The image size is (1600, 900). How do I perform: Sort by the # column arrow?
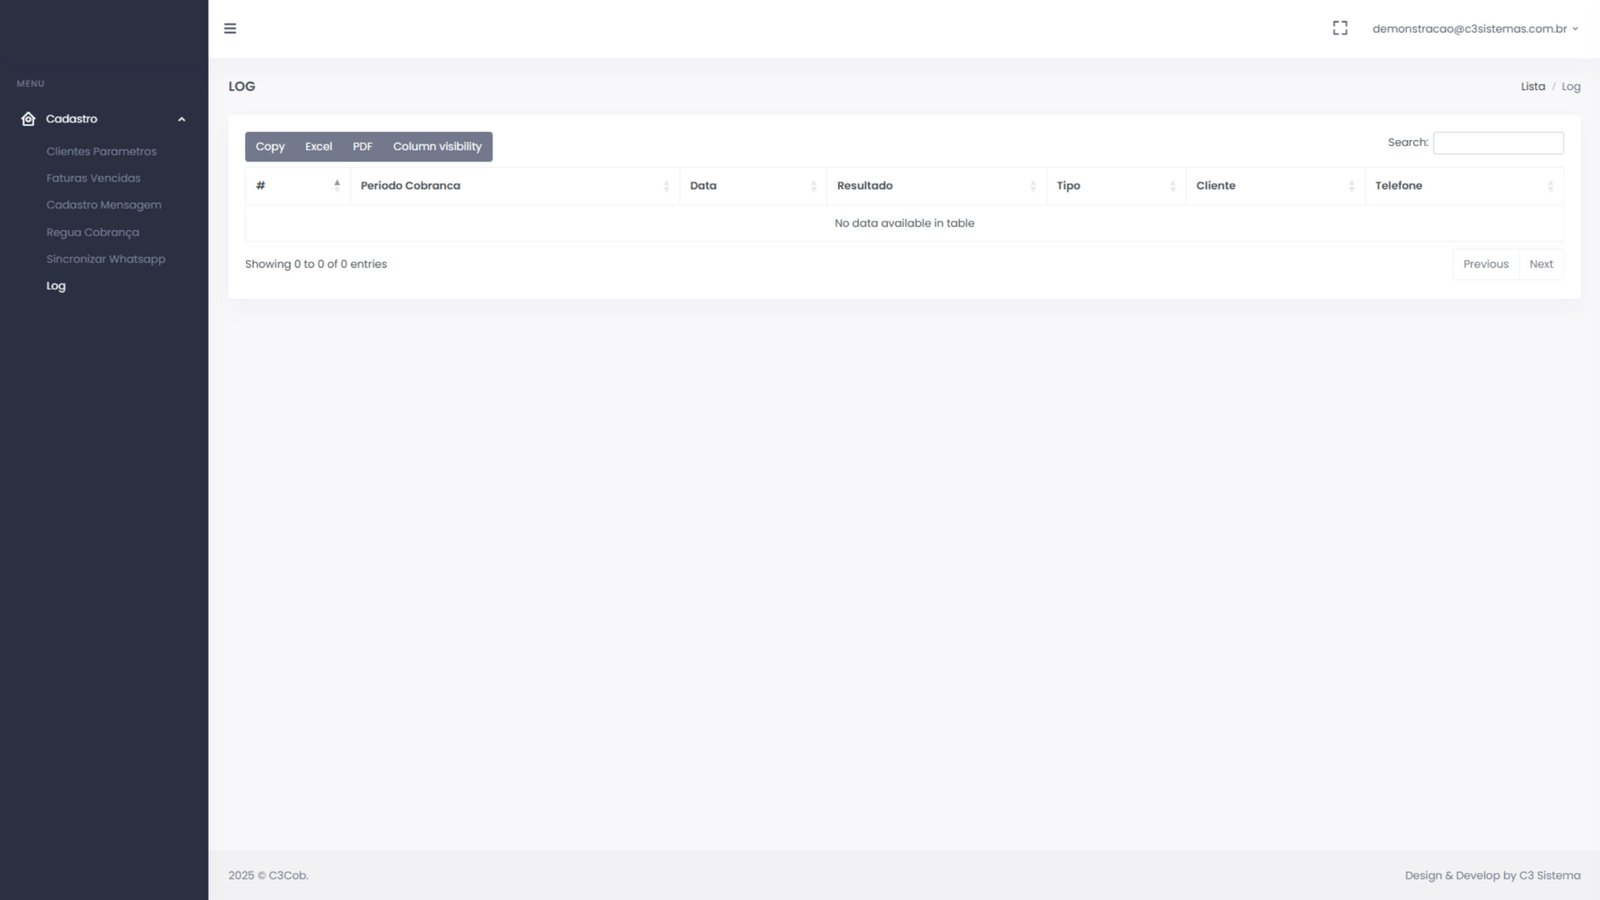(x=337, y=185)
